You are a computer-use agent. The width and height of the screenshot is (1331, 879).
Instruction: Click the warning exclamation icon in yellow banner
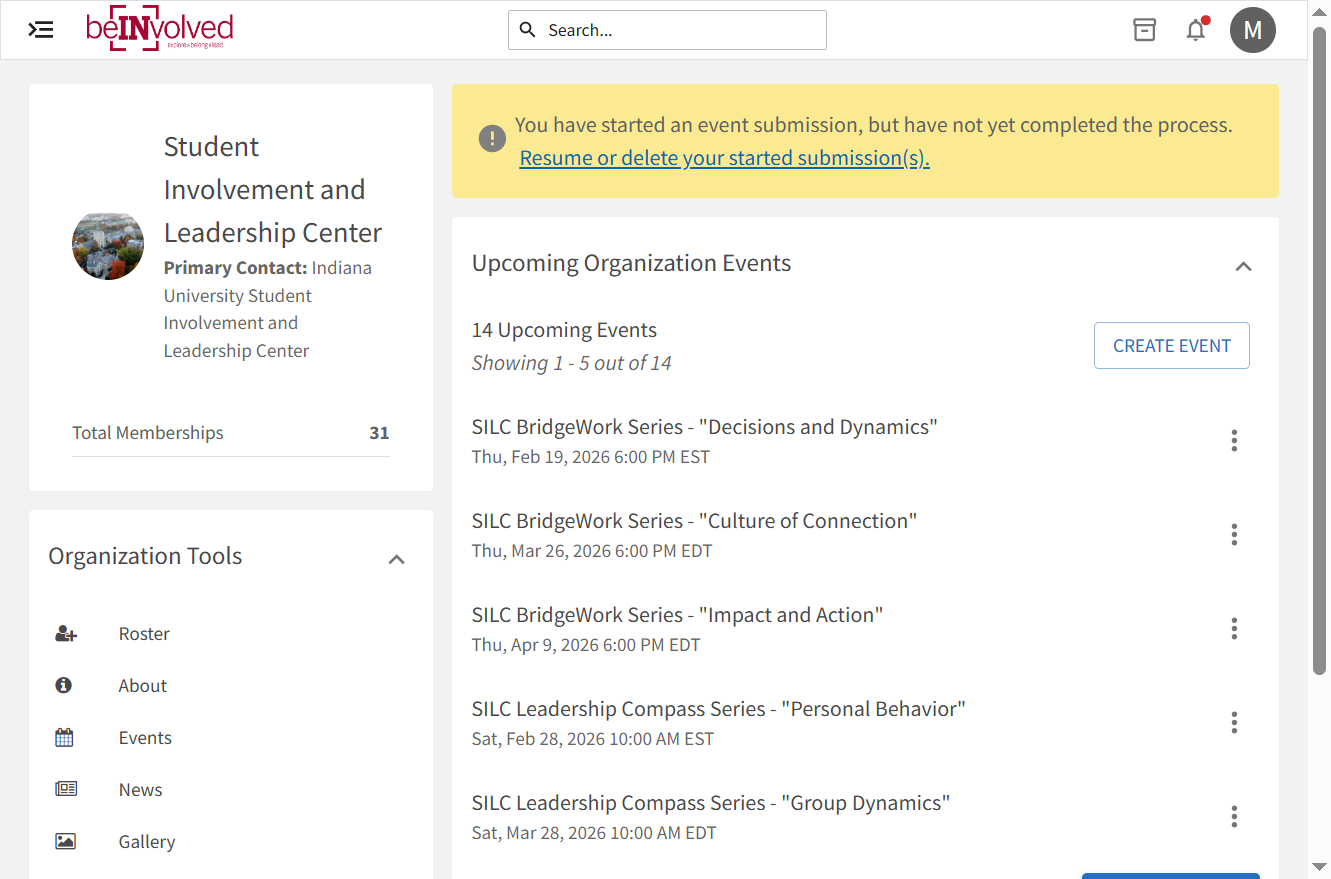pyautogui.click(x=492, y=138)
